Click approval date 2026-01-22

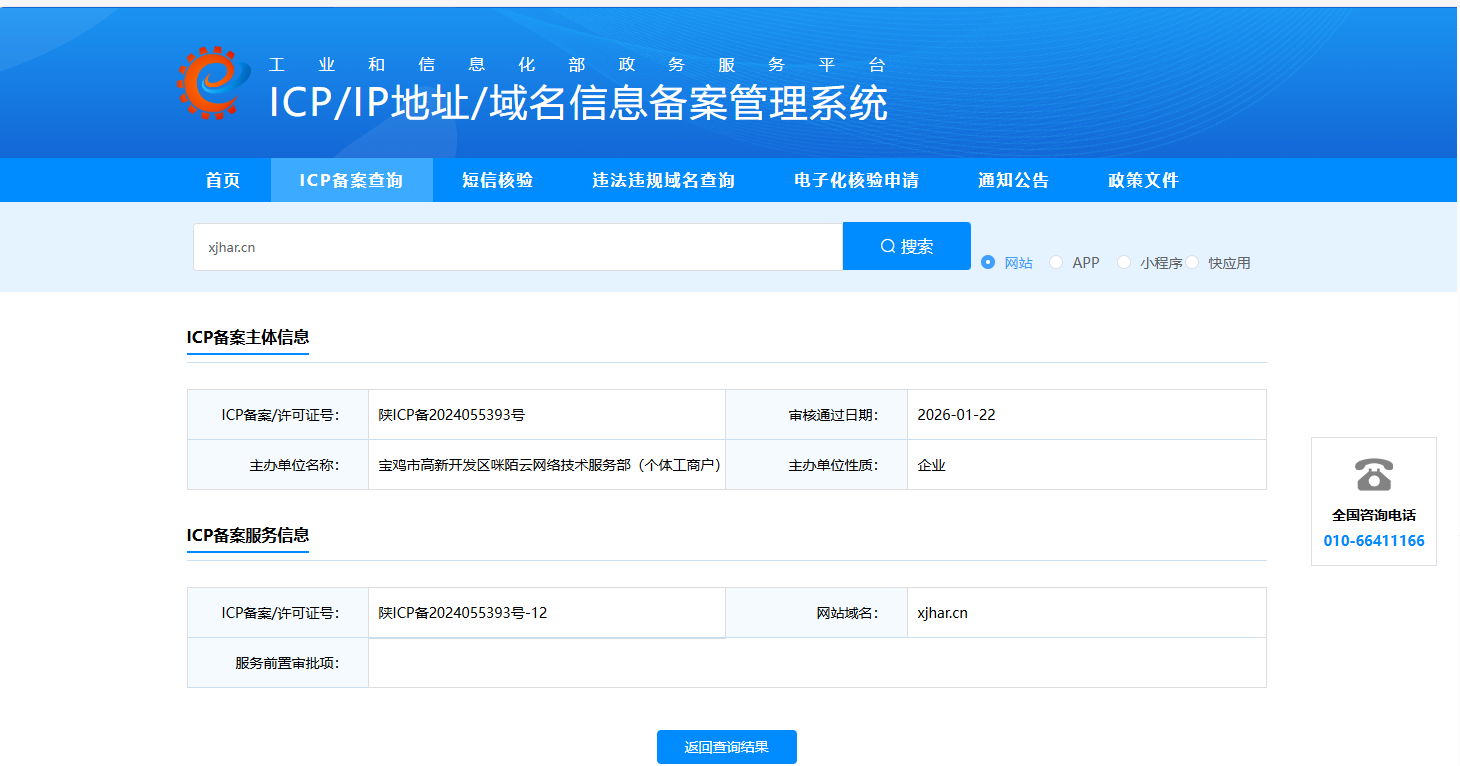click(x=956, y=415)
